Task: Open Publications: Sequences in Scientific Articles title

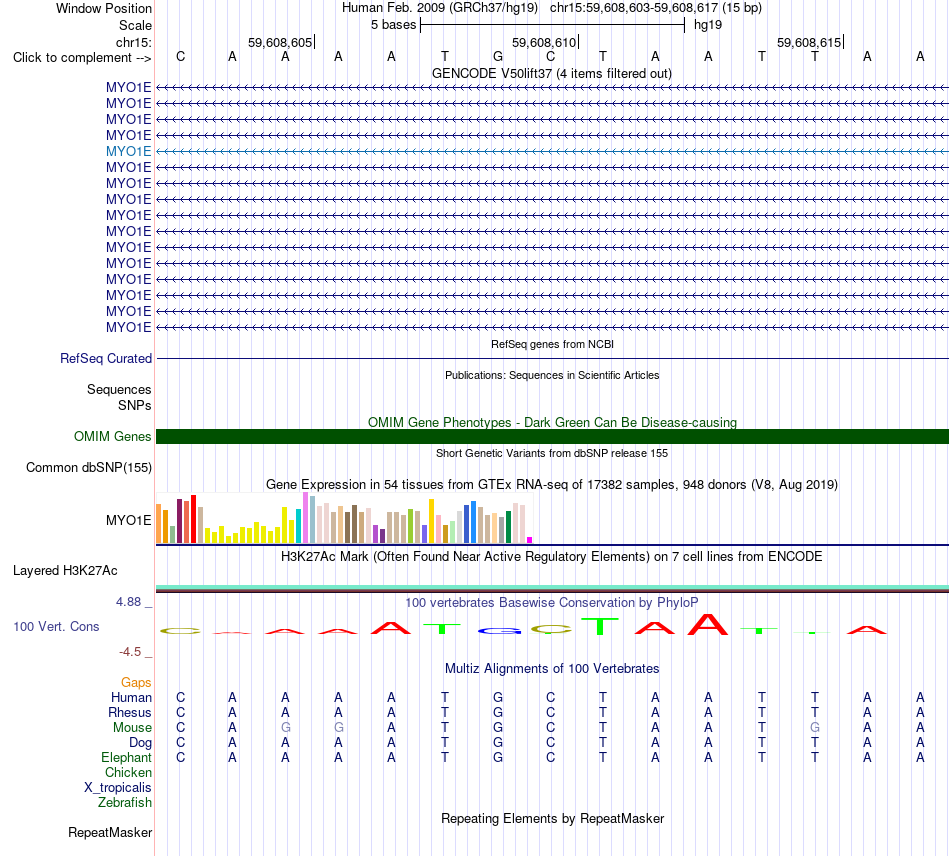Action: click(x=552, y=375)
